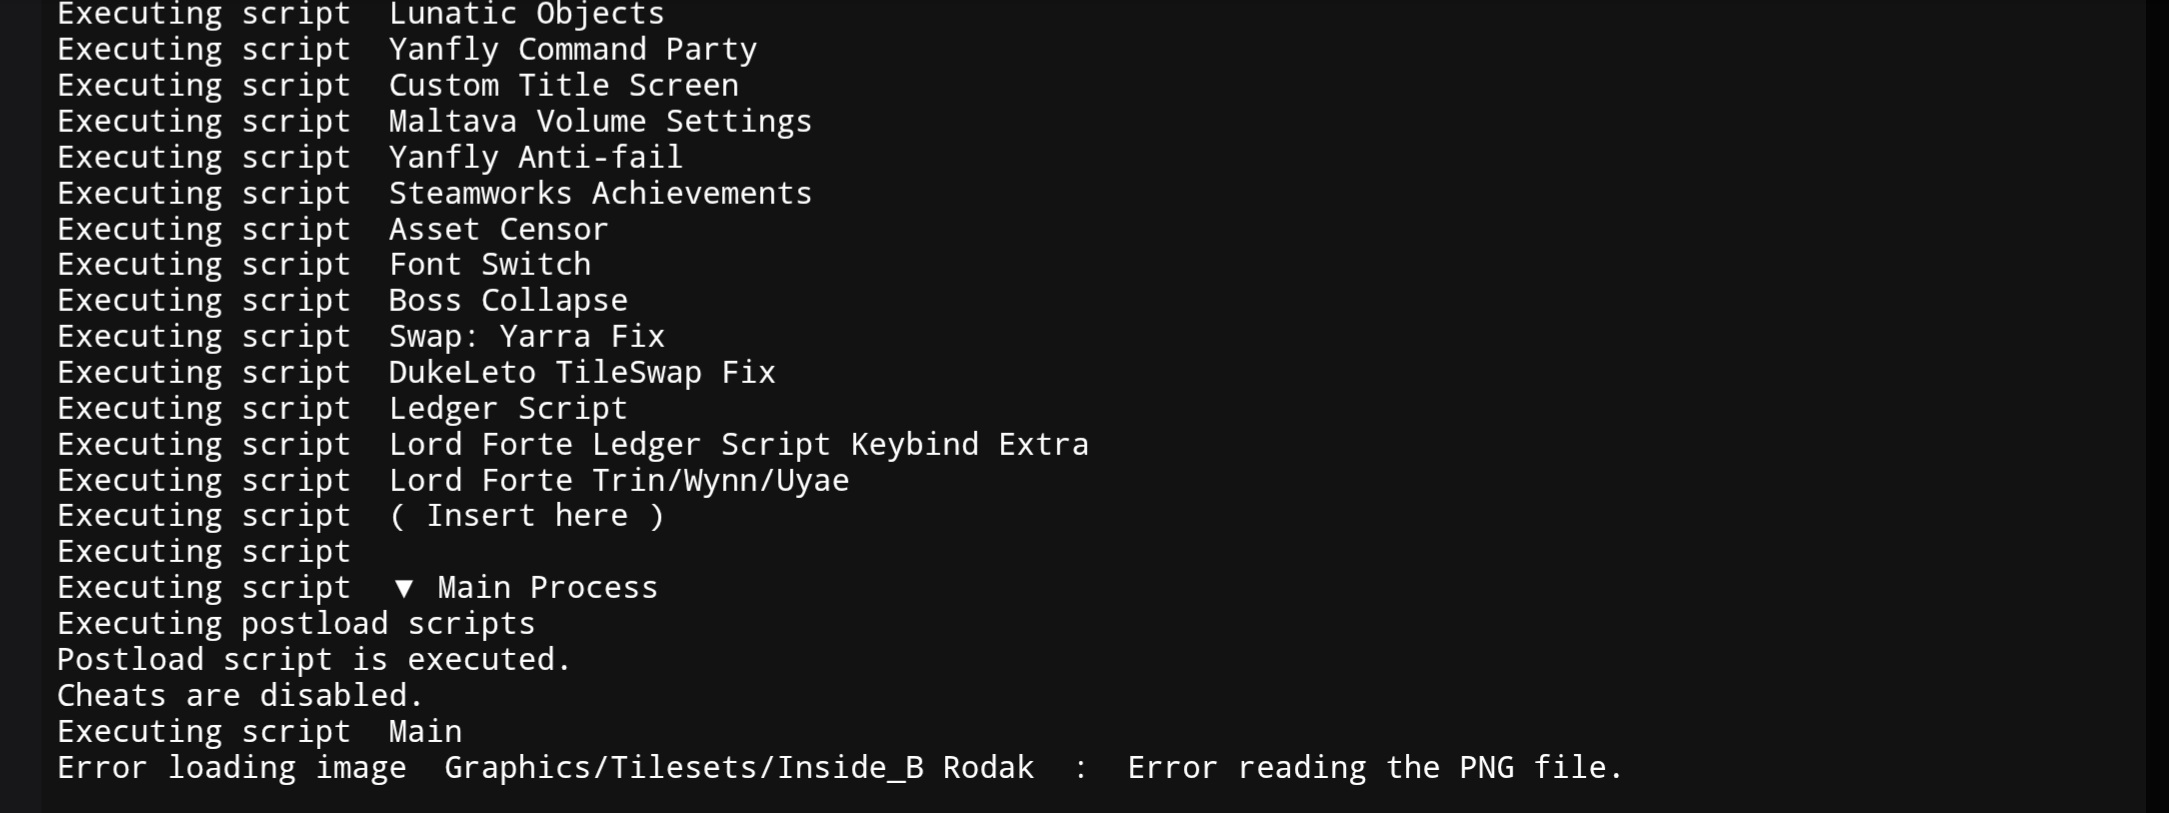Click "Error reading the PNG file." text
This screenshot has width=2169, height=813.
[1374, 768]
